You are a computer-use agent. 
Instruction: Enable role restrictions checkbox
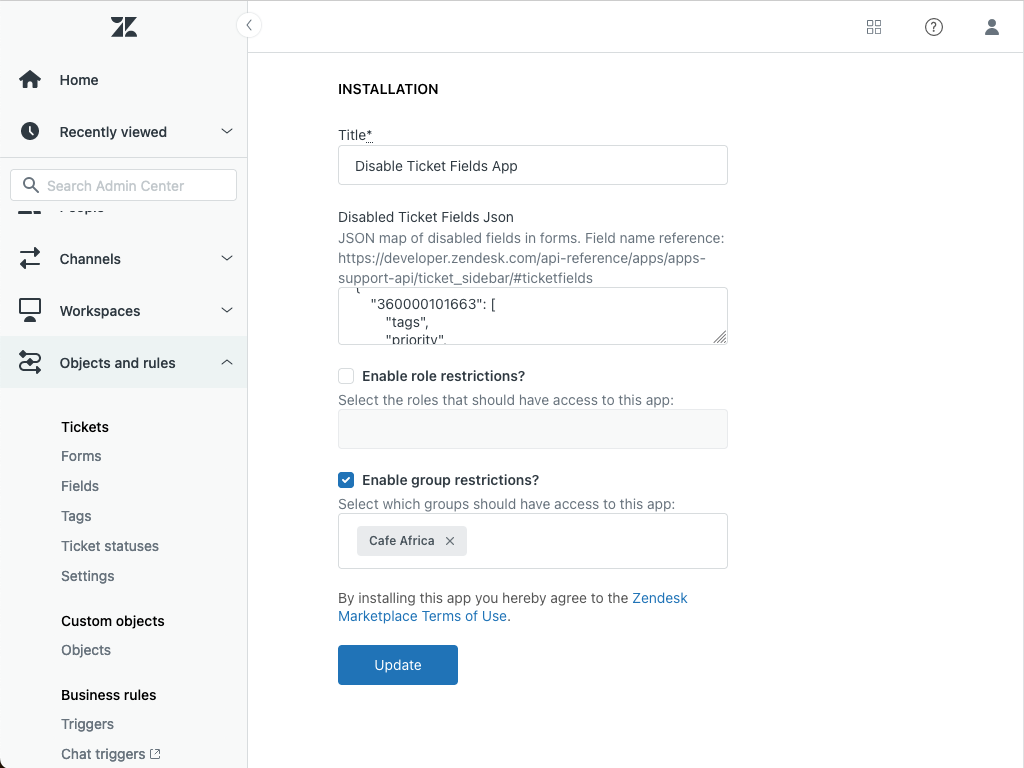pos(346,376)
